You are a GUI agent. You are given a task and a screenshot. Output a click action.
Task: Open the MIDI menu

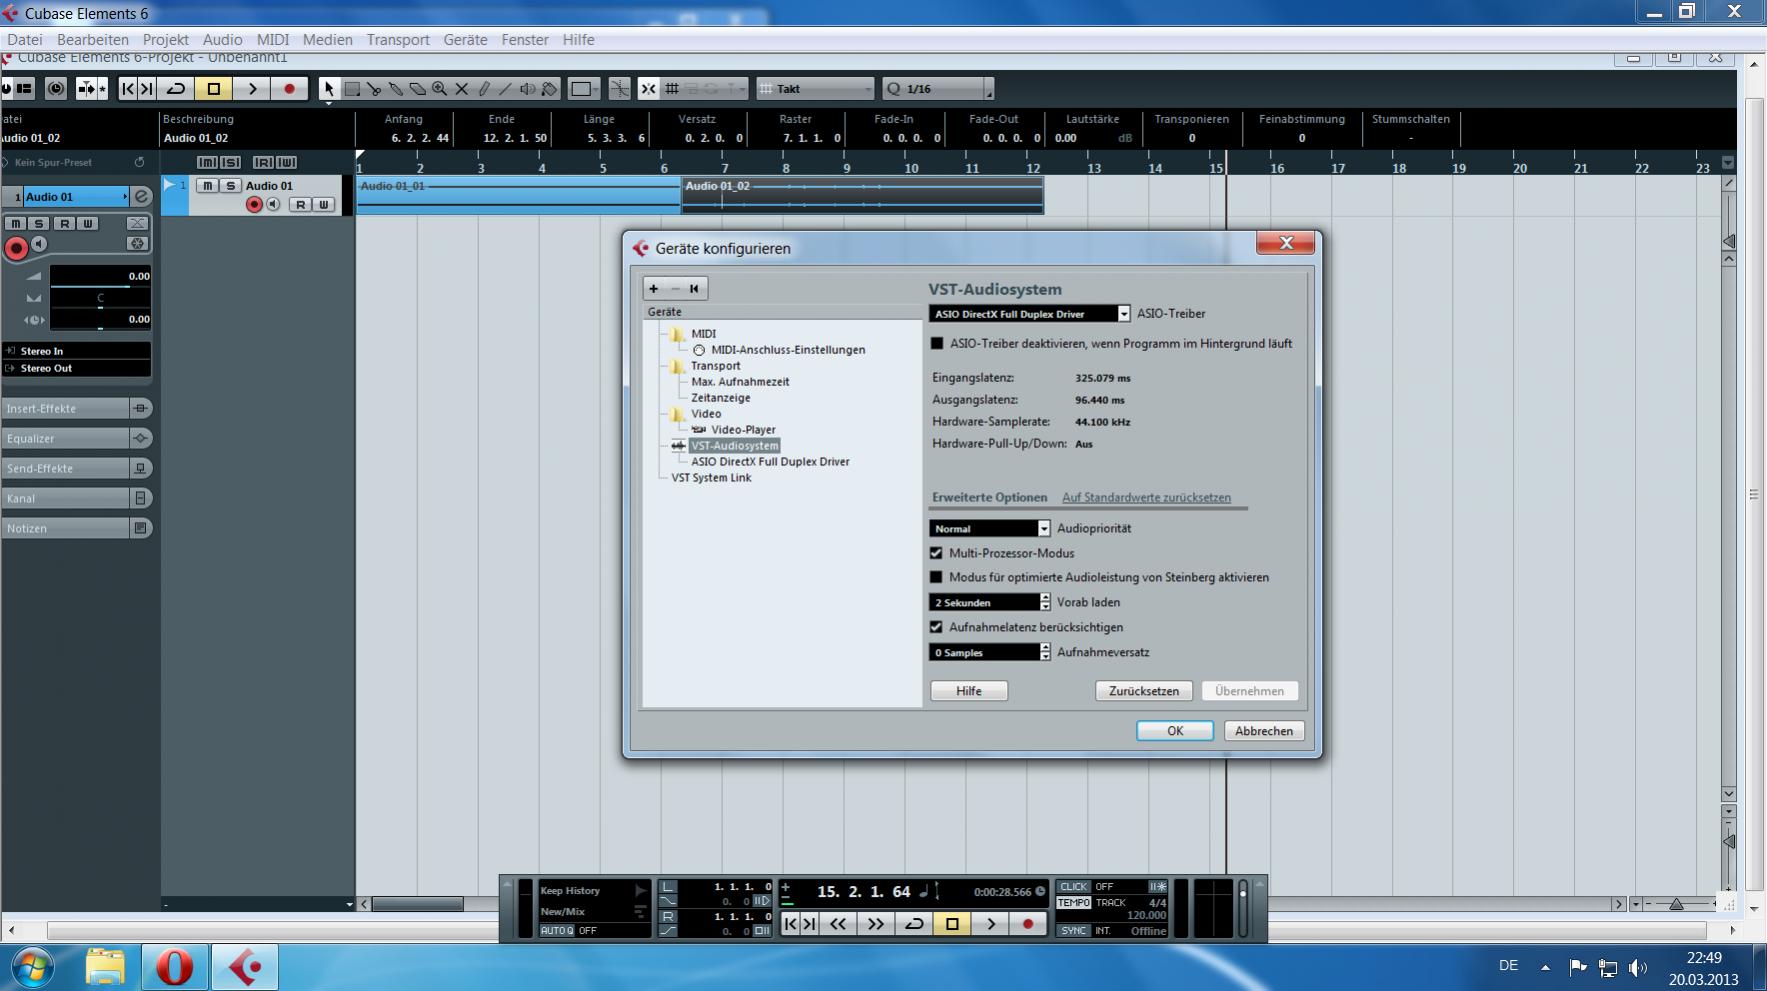point(272,40)
